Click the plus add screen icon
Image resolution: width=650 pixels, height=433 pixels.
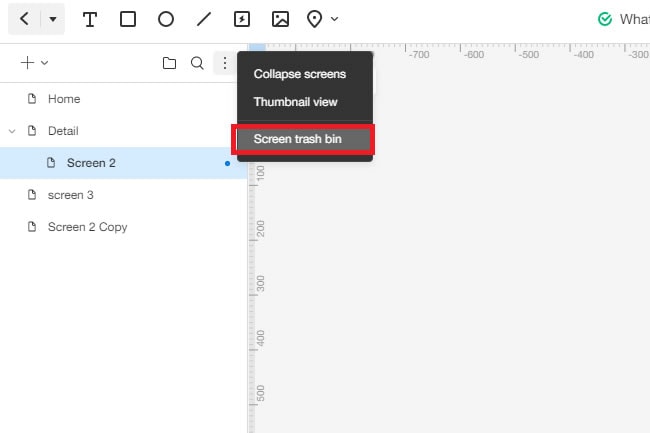[27, 63]
